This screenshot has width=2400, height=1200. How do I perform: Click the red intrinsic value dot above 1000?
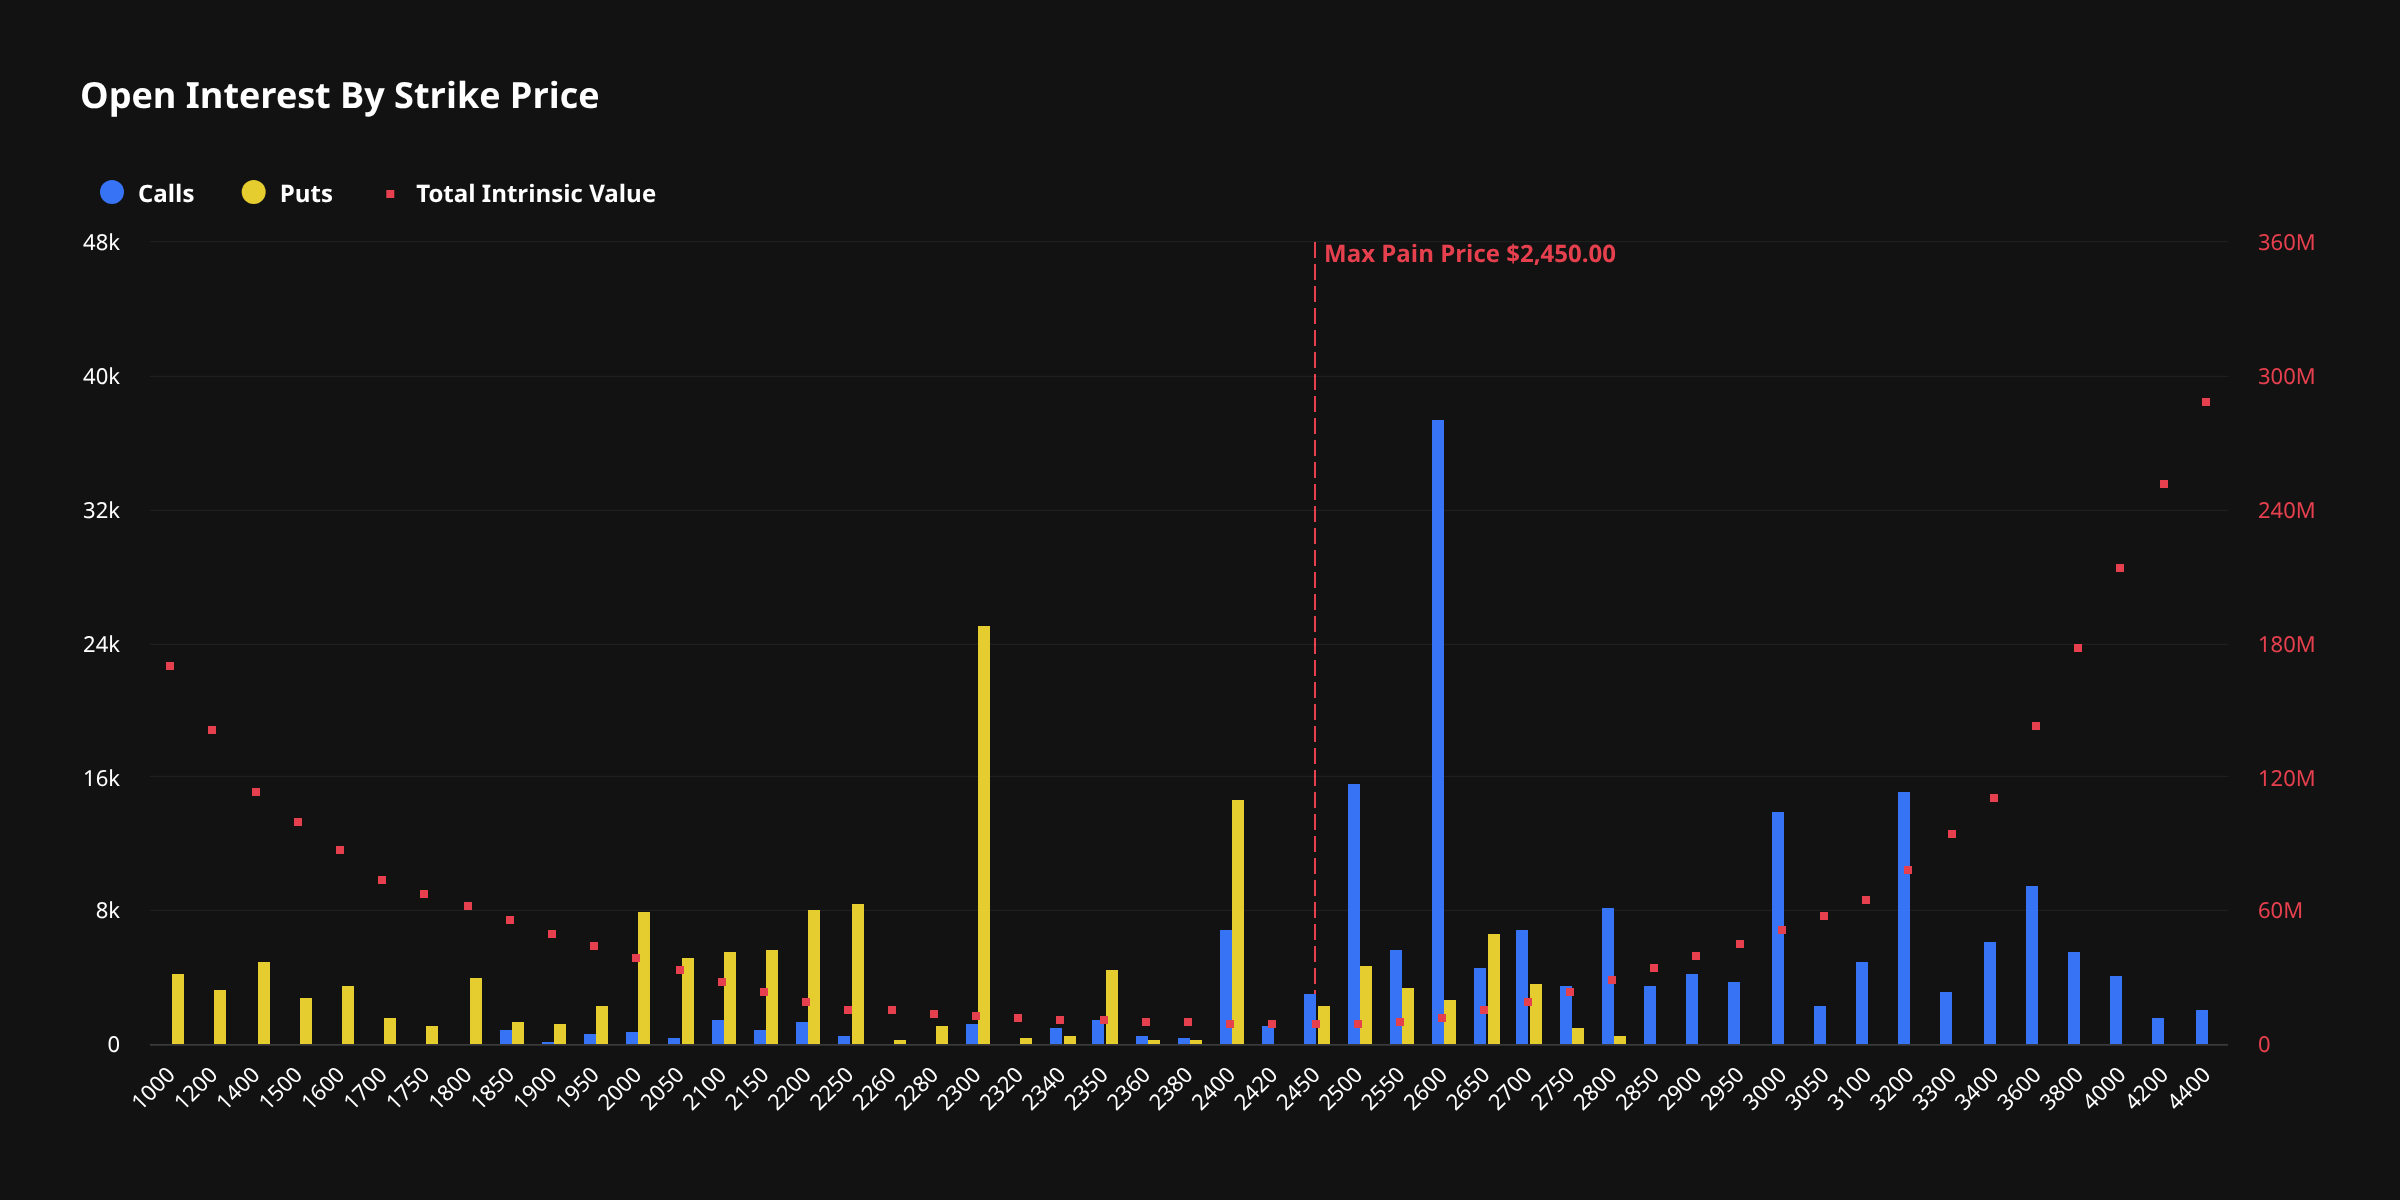[x=170, y=666]
